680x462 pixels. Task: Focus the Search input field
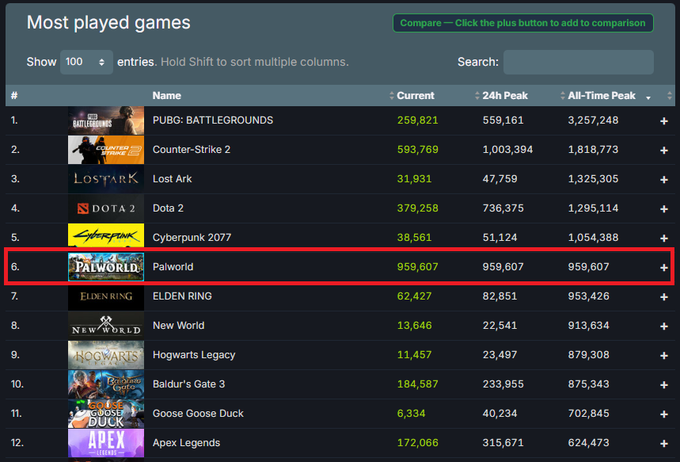click(578, 62)
